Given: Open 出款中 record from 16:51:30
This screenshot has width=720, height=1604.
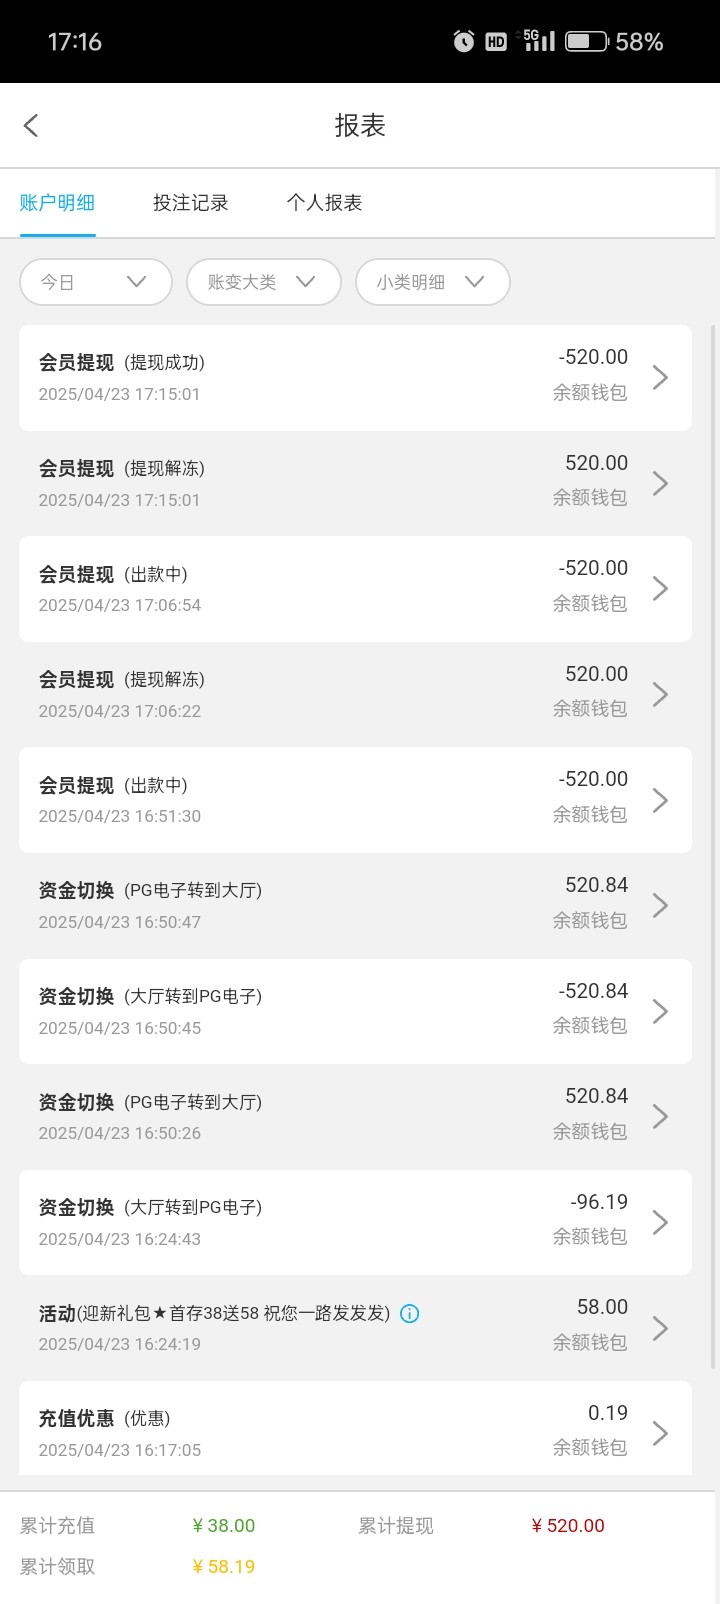Looking at the screenshot, I should click(x=355, y=800).
